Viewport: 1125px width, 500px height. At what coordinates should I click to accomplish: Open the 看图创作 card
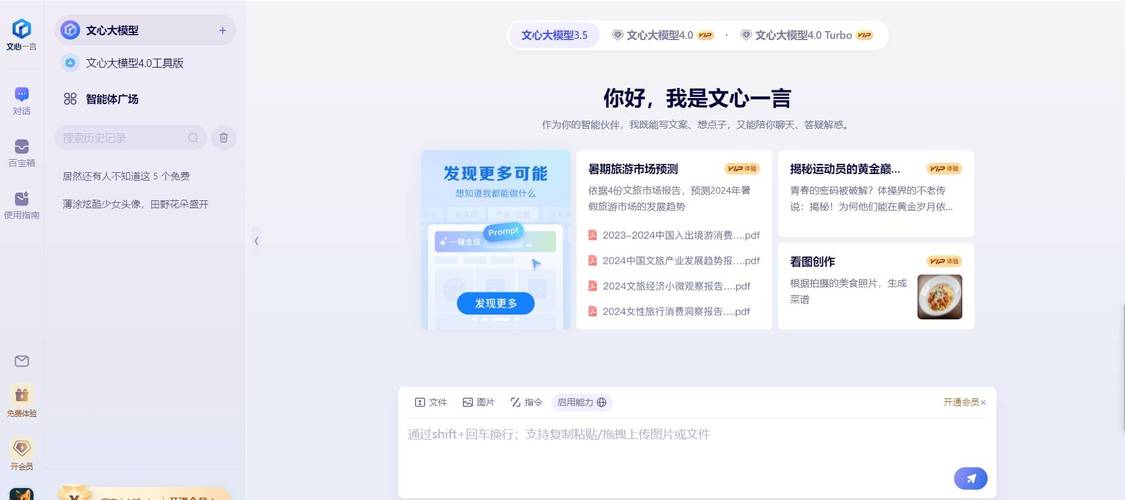click(875, 286)
